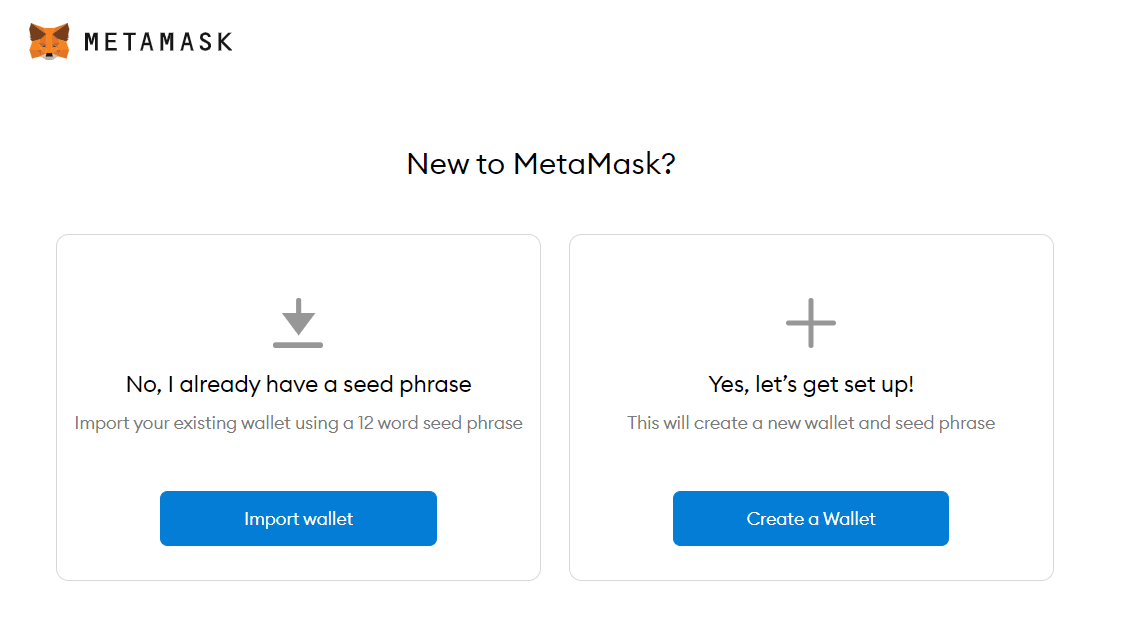Screen dimensions: 1122x623
Task: Select the 'New to MetaMask?' heading
Action: [x=541, y=163]
